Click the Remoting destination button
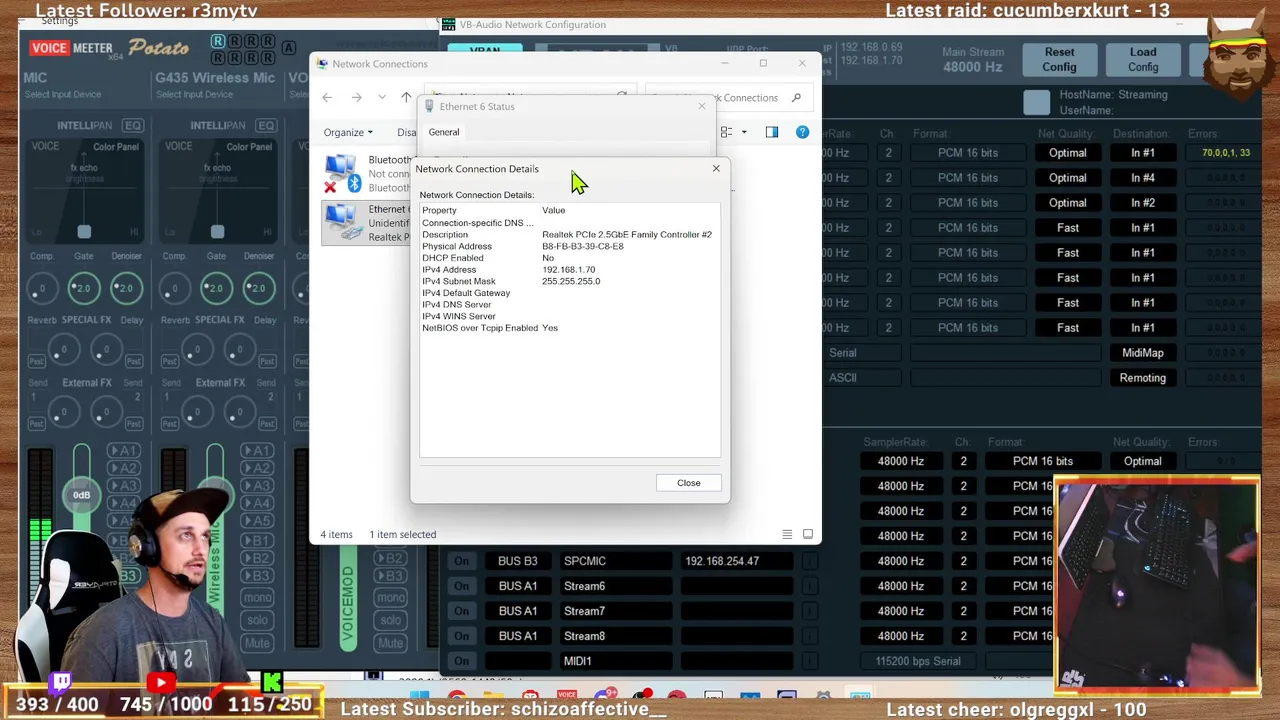Screen dimensions: 1280x720 (1143, 378)
